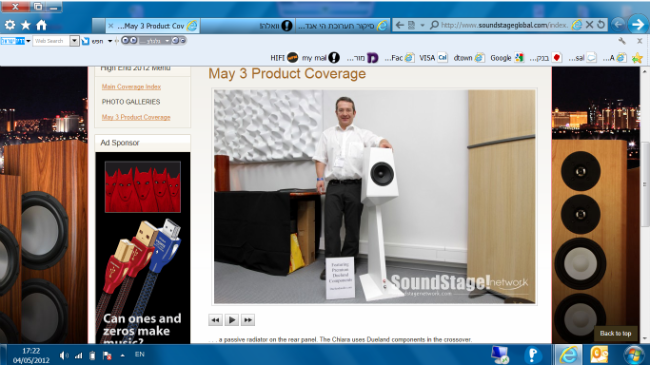Open a blank new tab
The image size is (650, 365).
point(99,26)
